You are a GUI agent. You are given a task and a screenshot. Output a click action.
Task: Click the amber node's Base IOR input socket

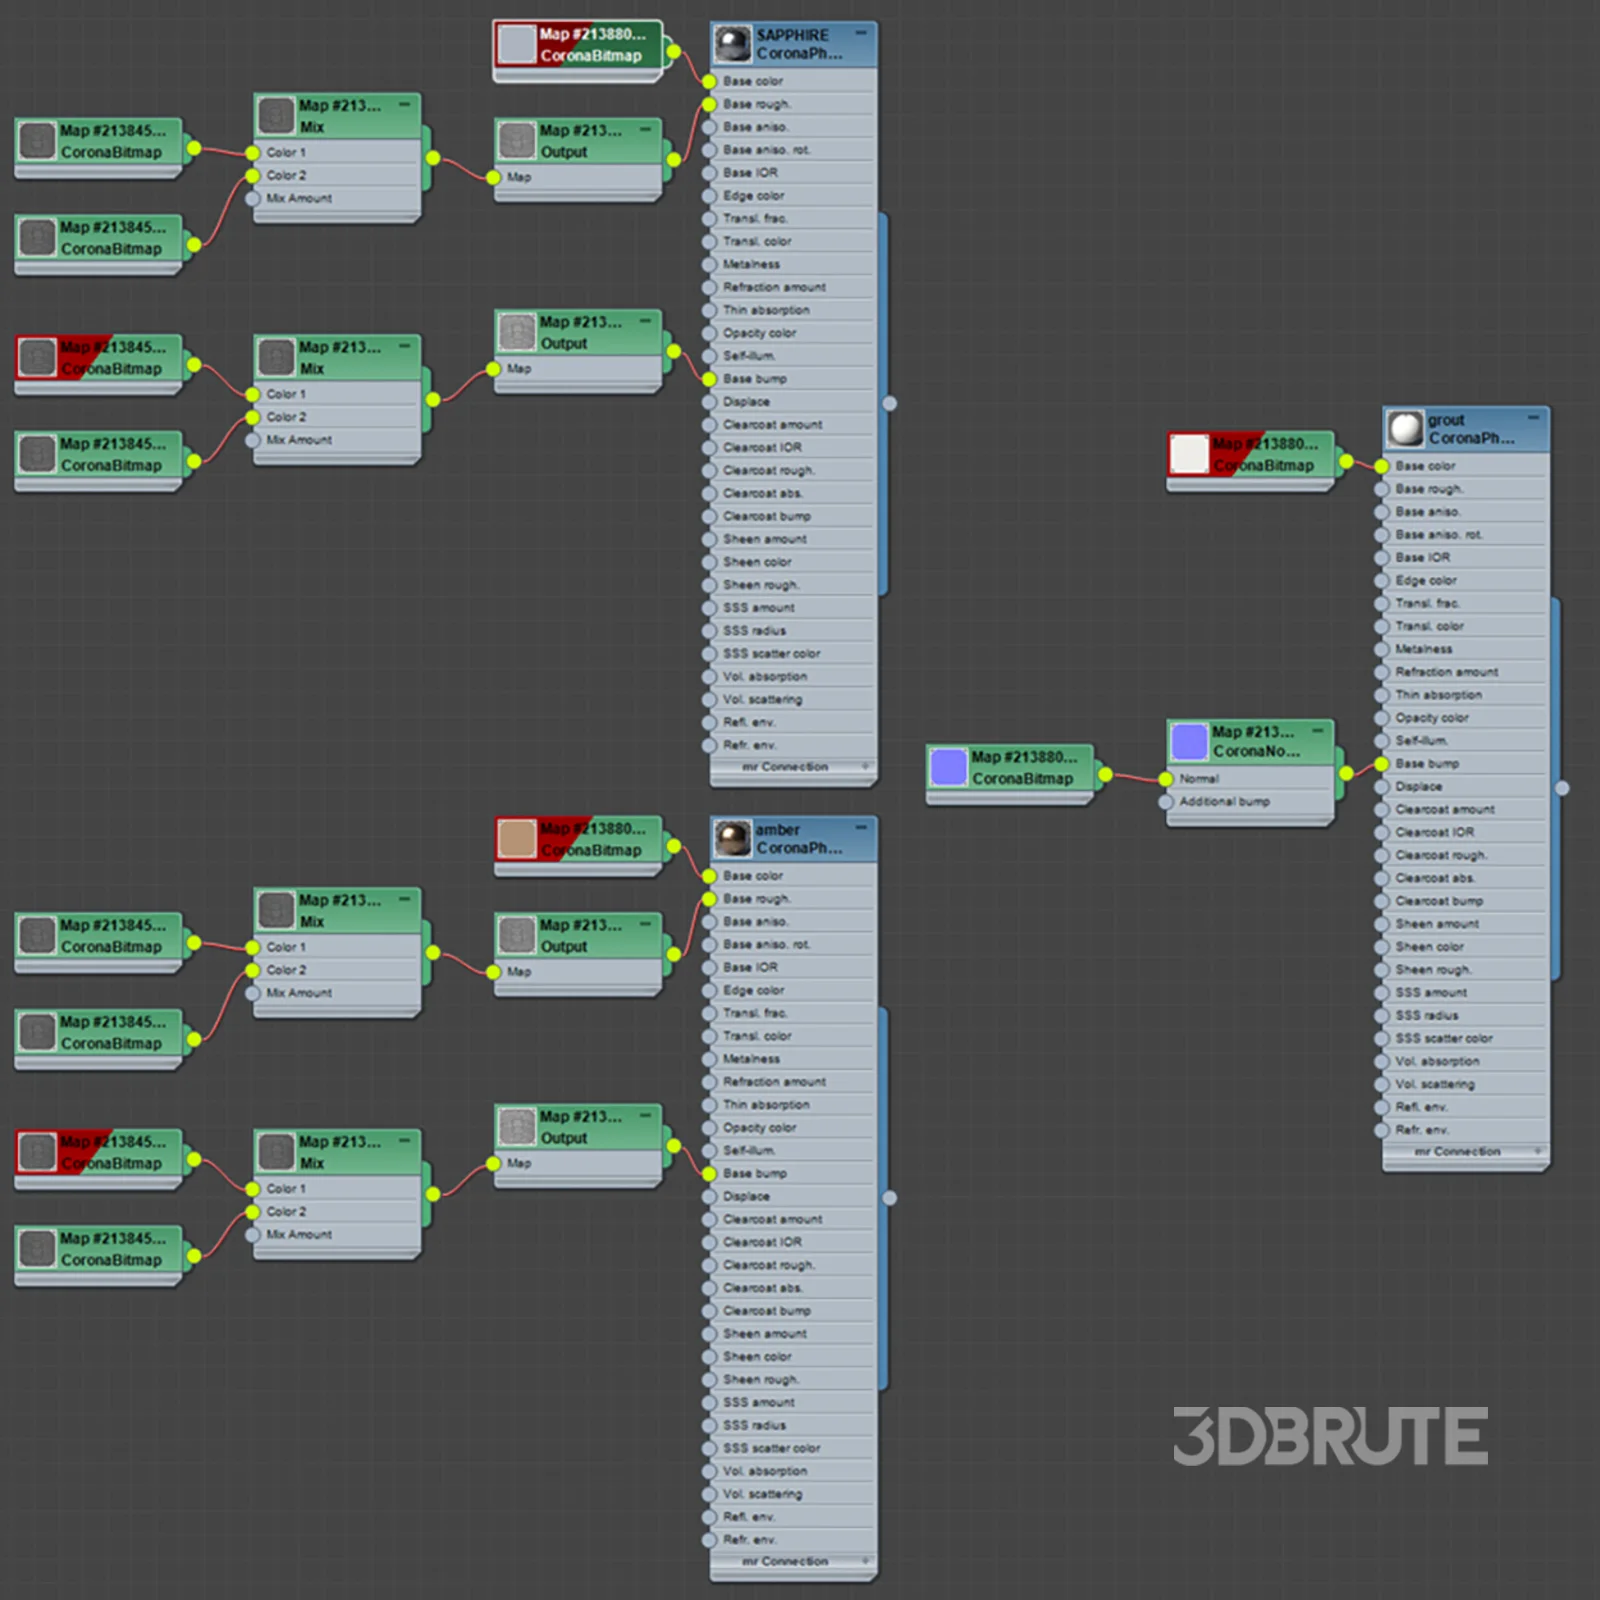click(709, 968)
